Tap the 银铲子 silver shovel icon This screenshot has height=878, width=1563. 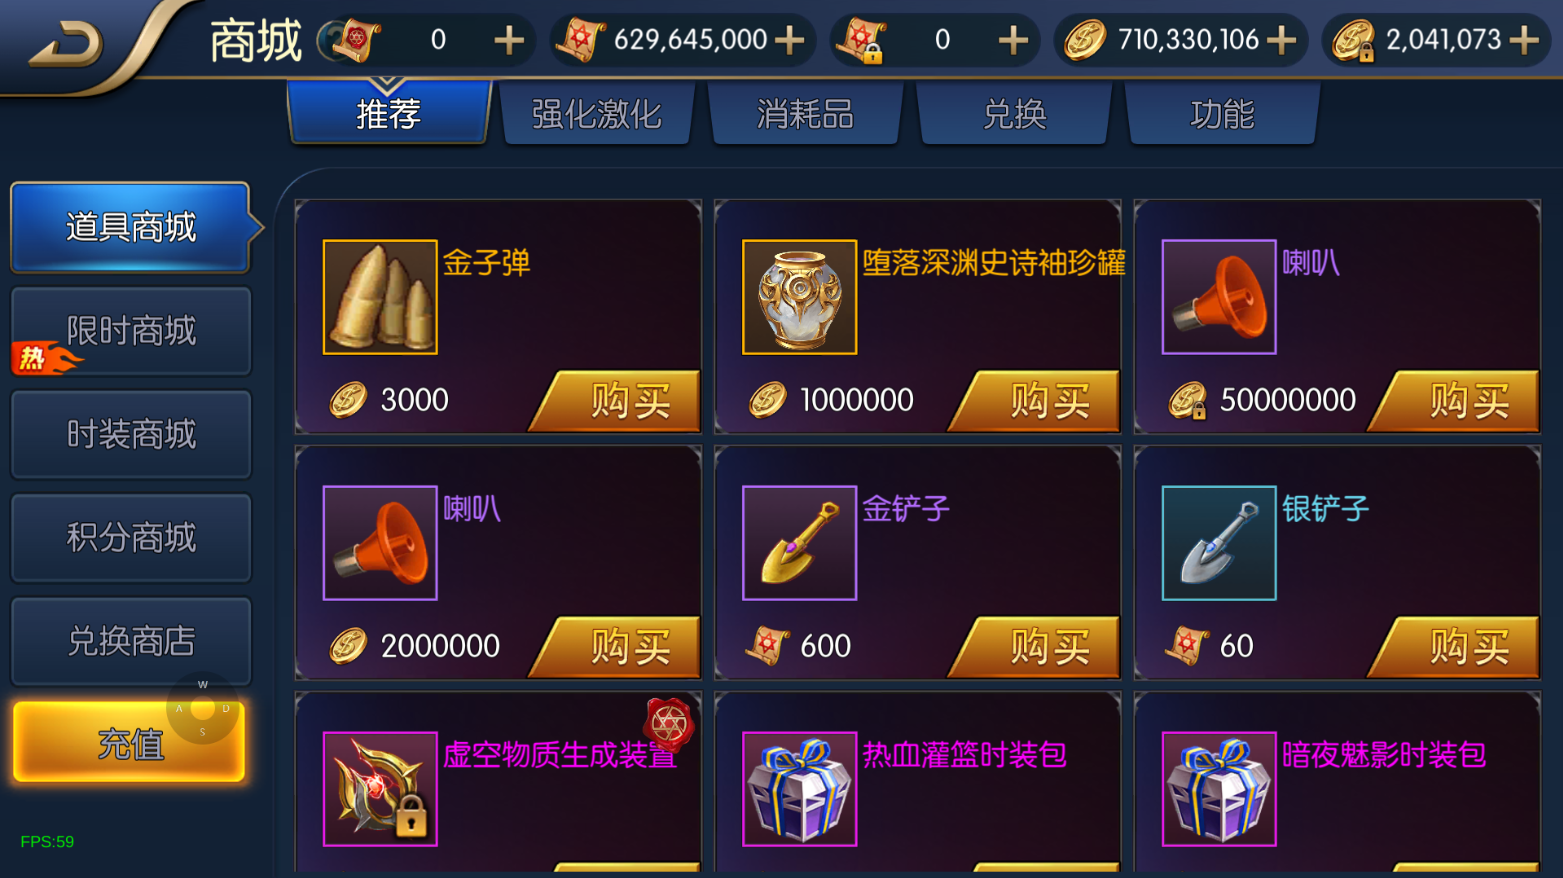coord(1219,543)
